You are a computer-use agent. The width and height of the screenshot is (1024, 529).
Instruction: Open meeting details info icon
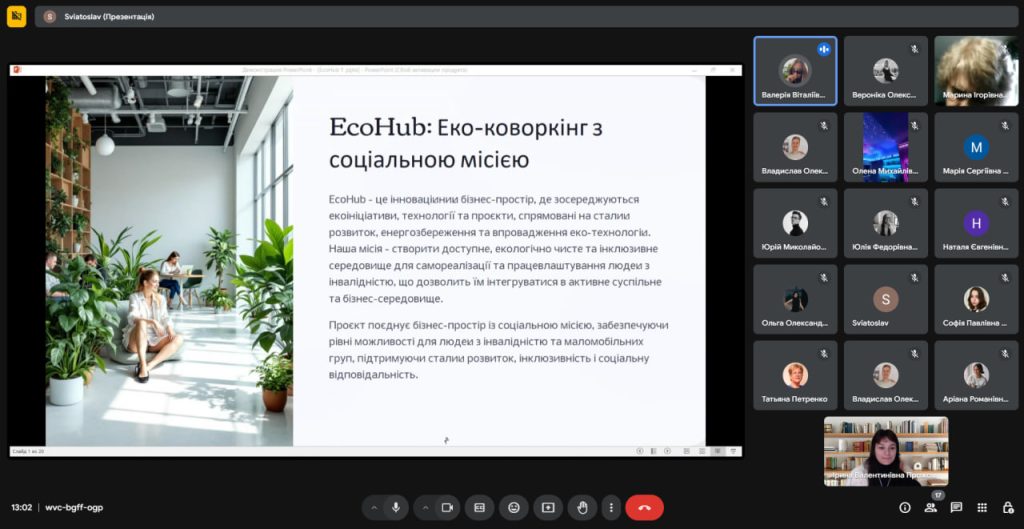[905, 507]
